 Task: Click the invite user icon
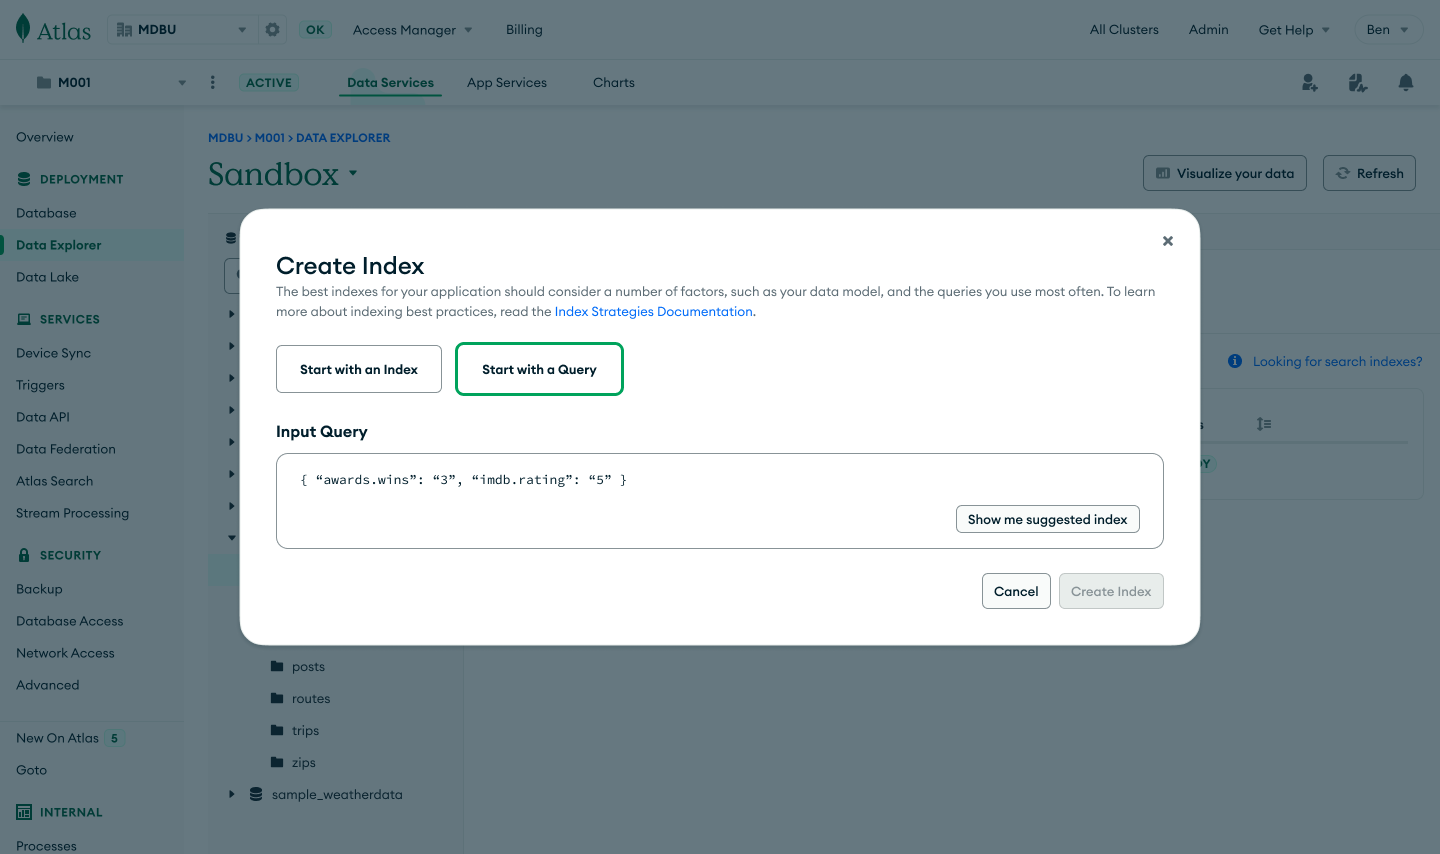coord(1309,83)
